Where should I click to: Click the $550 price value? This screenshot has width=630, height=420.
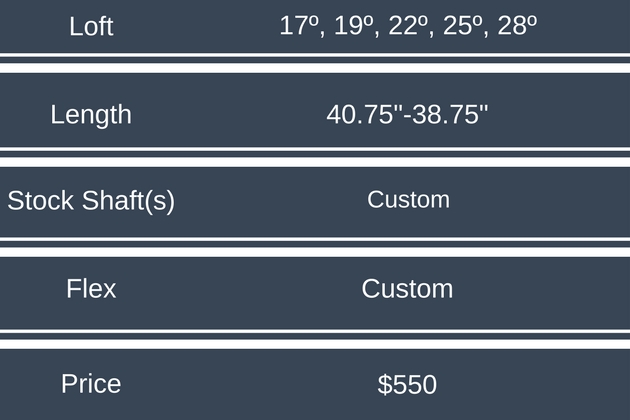[408, 384]
